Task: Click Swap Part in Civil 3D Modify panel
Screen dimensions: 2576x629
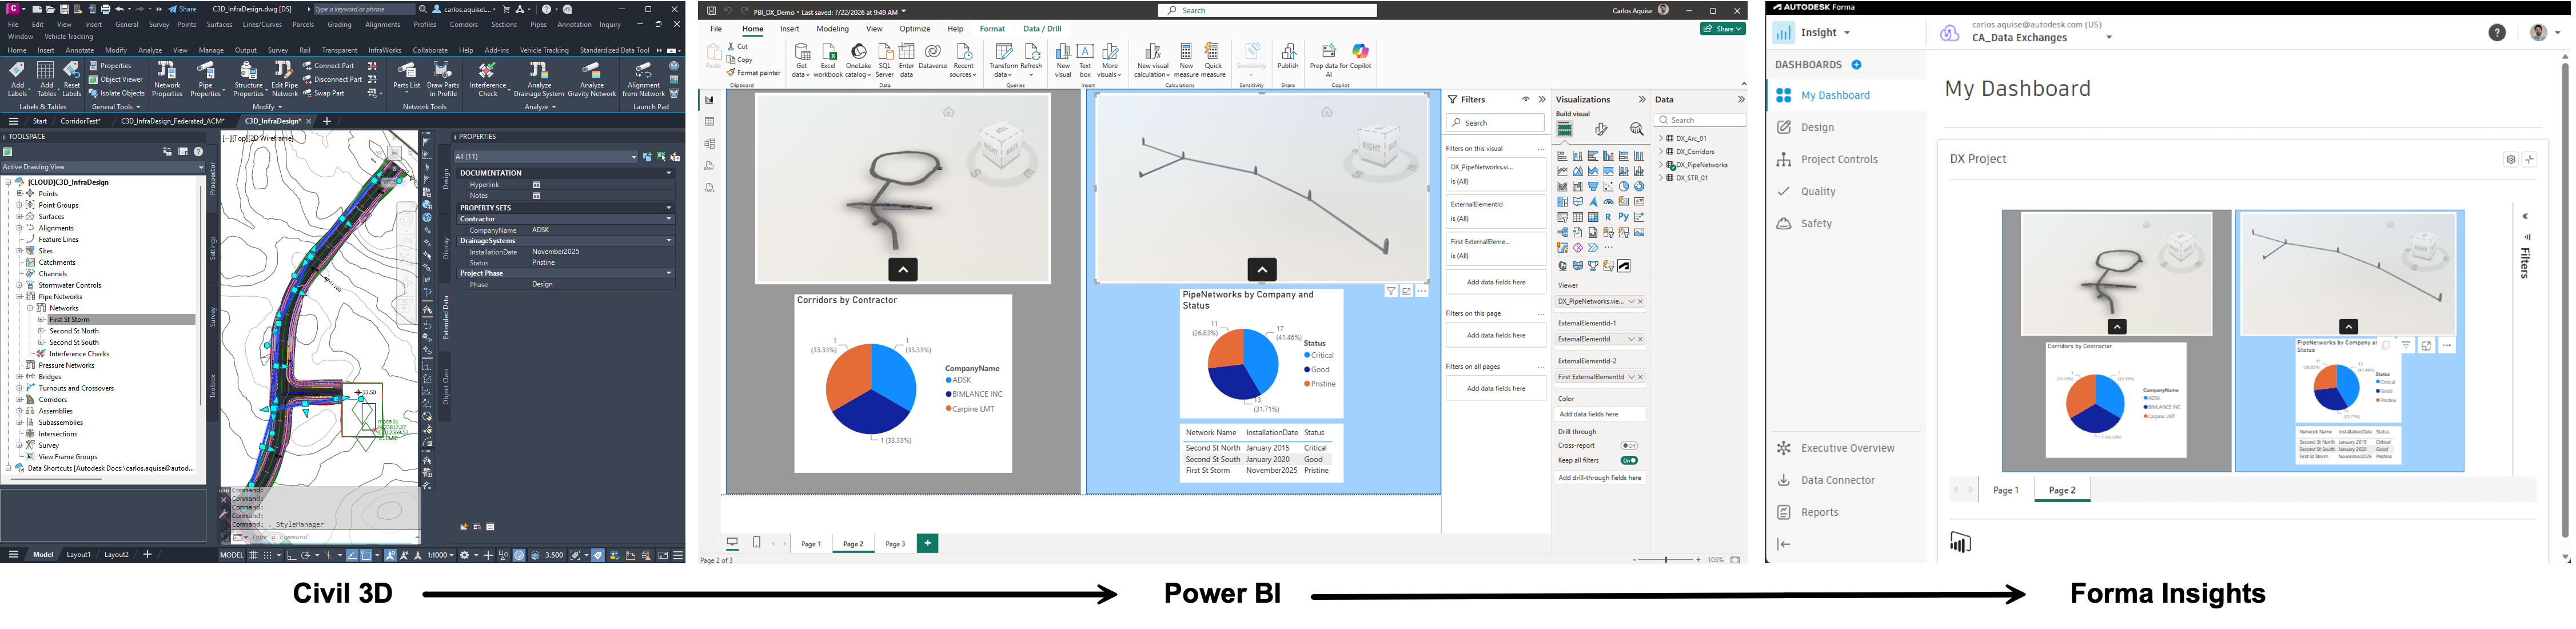Action: (x=323, y=93)
